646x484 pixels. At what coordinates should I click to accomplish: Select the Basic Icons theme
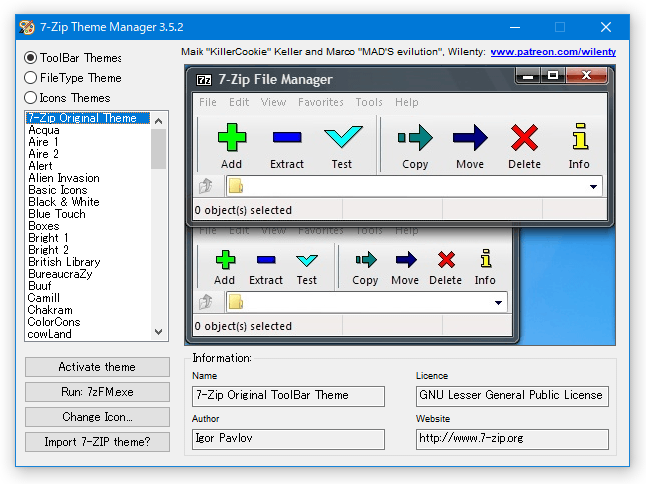tap(88, 190)
